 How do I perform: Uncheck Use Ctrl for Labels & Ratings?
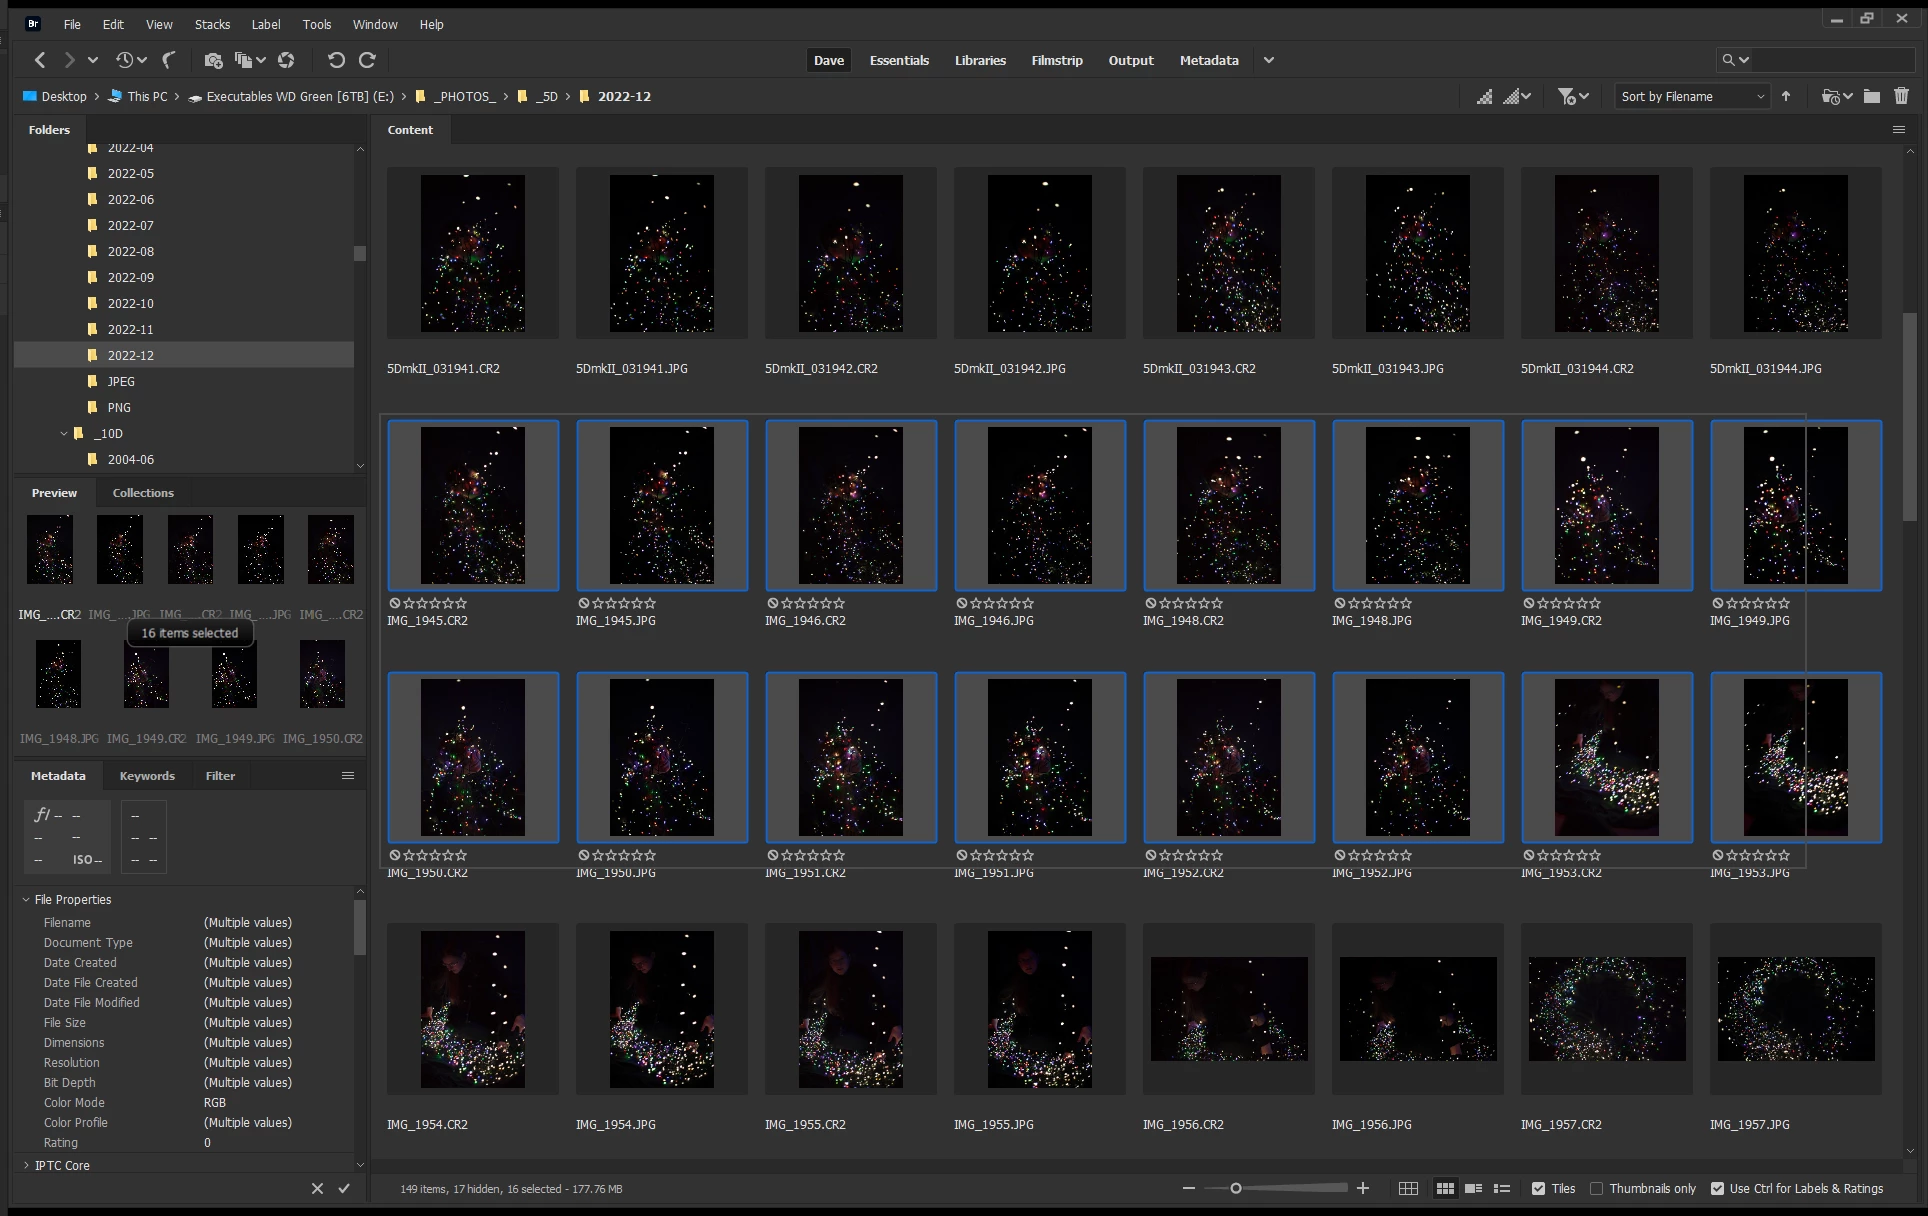point(1717,1188)
